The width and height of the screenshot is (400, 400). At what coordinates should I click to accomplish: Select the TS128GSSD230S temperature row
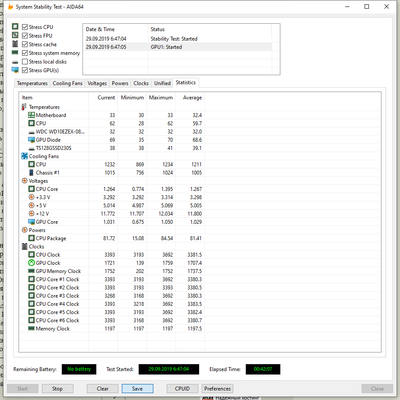point(112,148)
